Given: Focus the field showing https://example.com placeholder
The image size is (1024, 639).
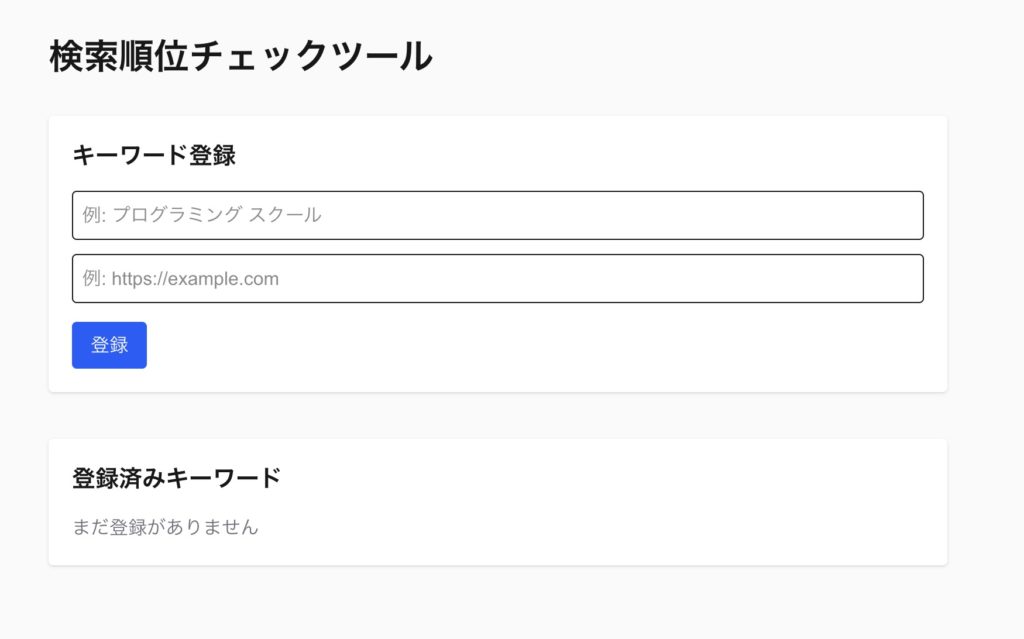Looking at the screenshot, I should 600,279.
